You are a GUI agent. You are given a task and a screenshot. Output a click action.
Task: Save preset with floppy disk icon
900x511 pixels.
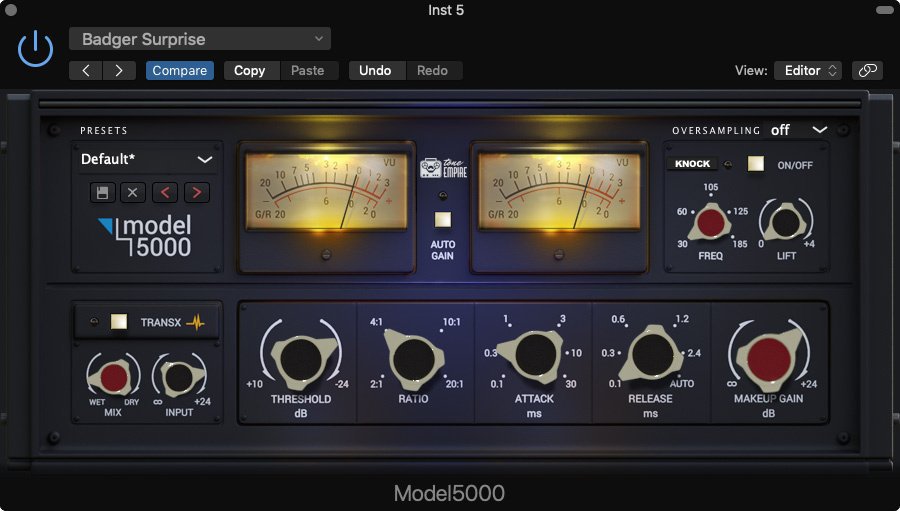pyautogui.click(x=103, y=192)
